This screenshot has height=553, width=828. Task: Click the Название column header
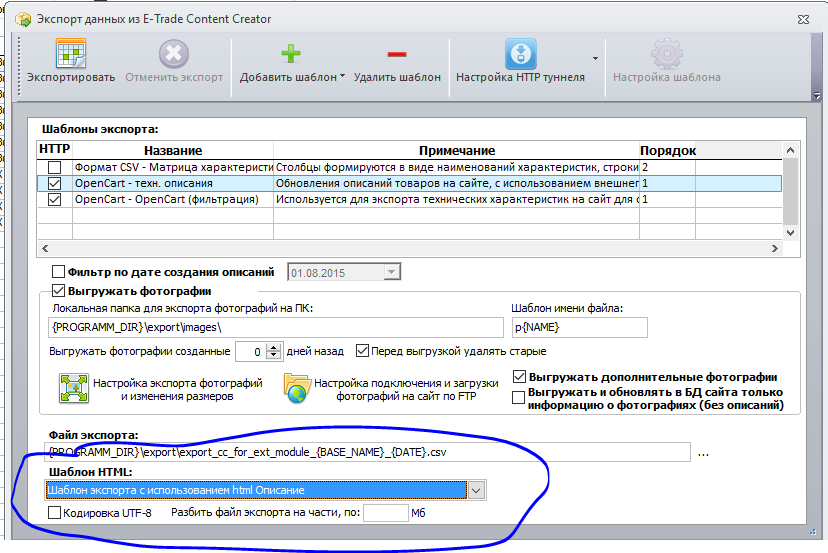tap(173, 151)
